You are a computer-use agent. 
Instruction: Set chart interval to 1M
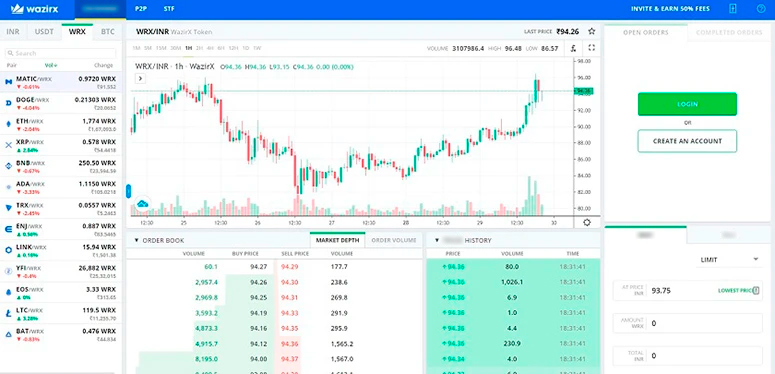tap(136, 48)
